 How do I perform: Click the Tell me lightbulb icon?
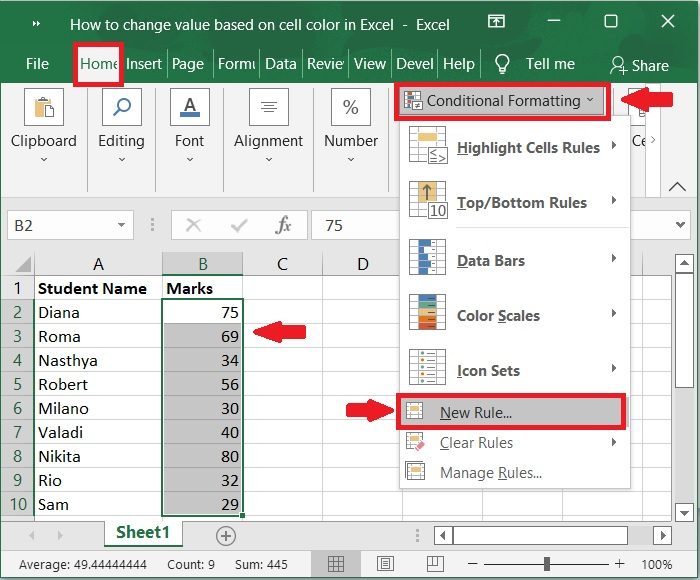[502, 64]
